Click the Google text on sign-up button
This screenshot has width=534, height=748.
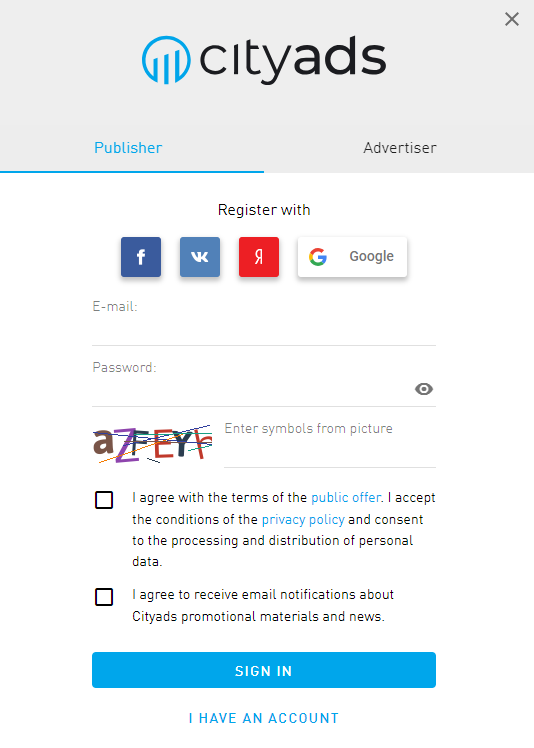click(x=371, y=257)
